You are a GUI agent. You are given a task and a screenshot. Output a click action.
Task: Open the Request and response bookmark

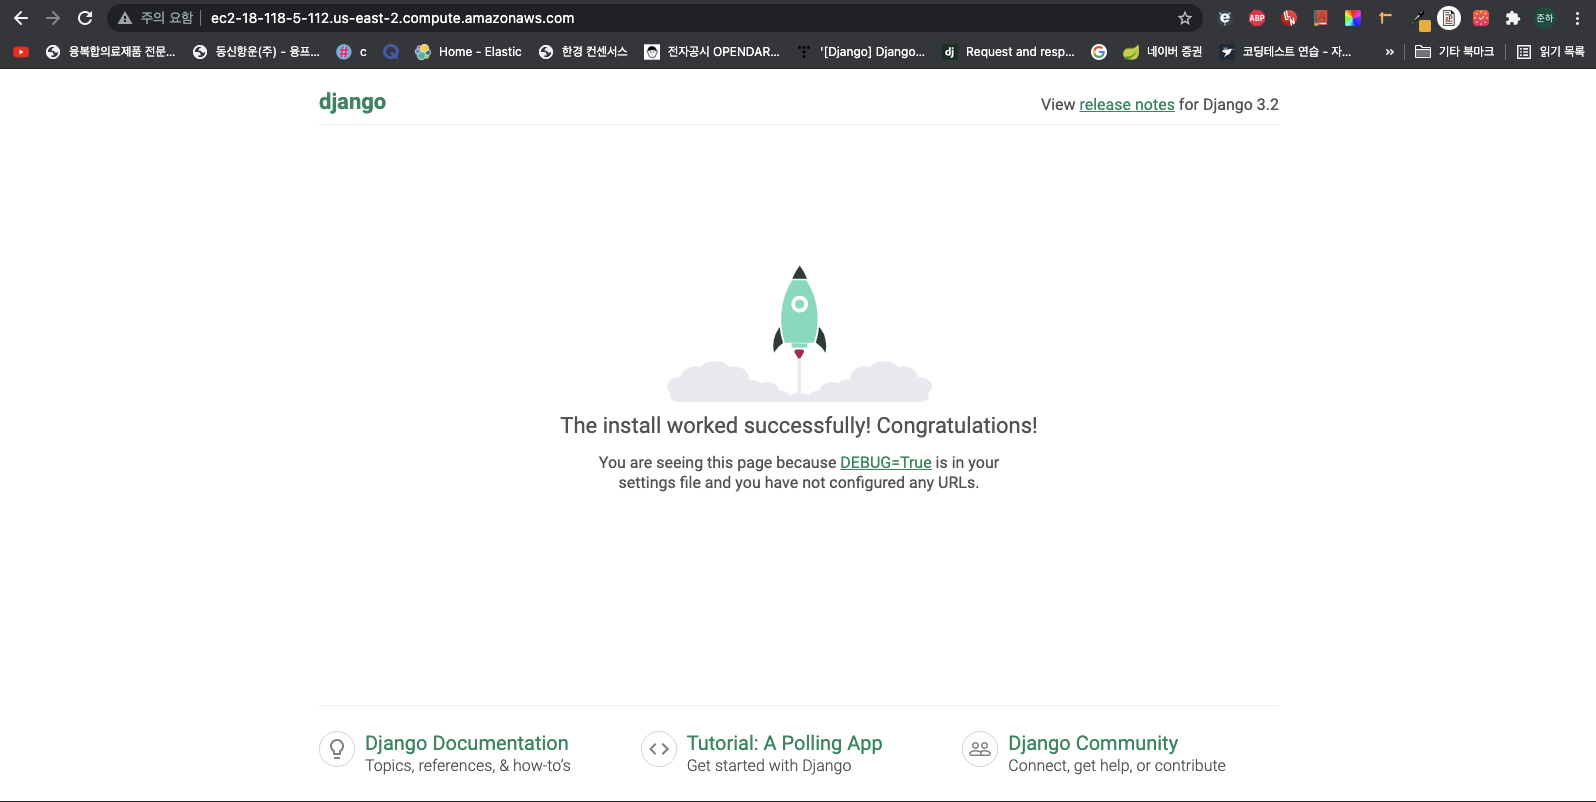coord(1008,52)
